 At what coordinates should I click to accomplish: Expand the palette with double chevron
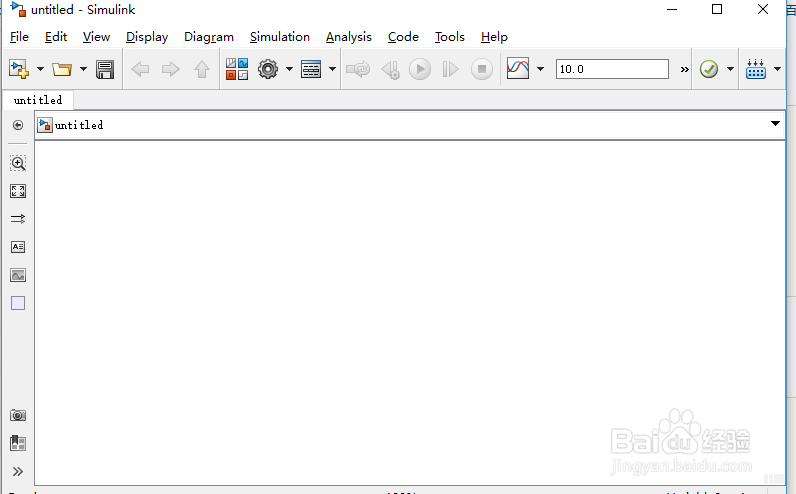(18, 472)
